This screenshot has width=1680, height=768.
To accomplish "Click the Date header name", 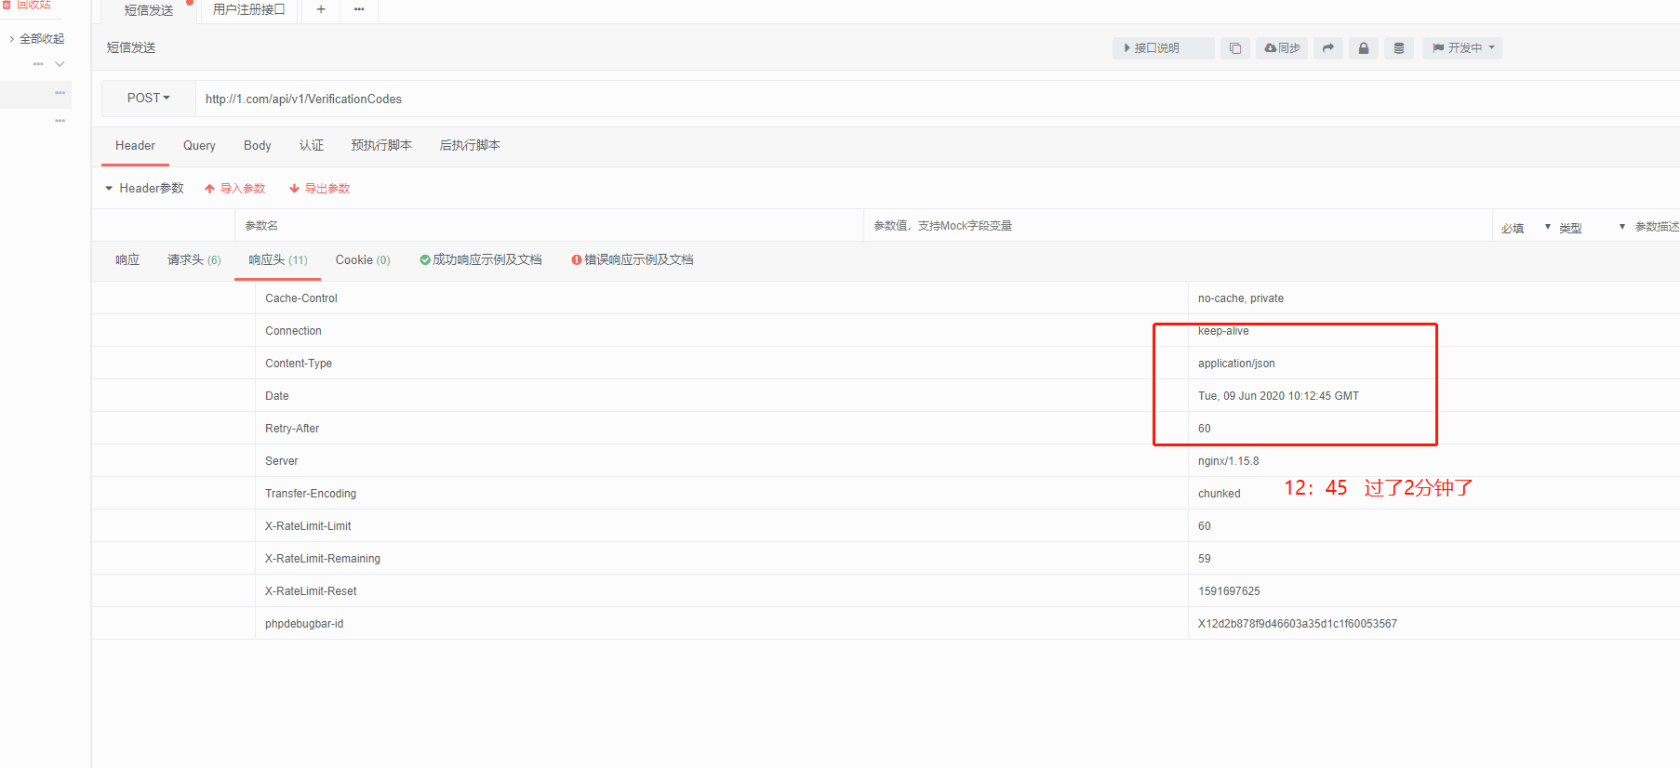I will (x=277, y=396).
